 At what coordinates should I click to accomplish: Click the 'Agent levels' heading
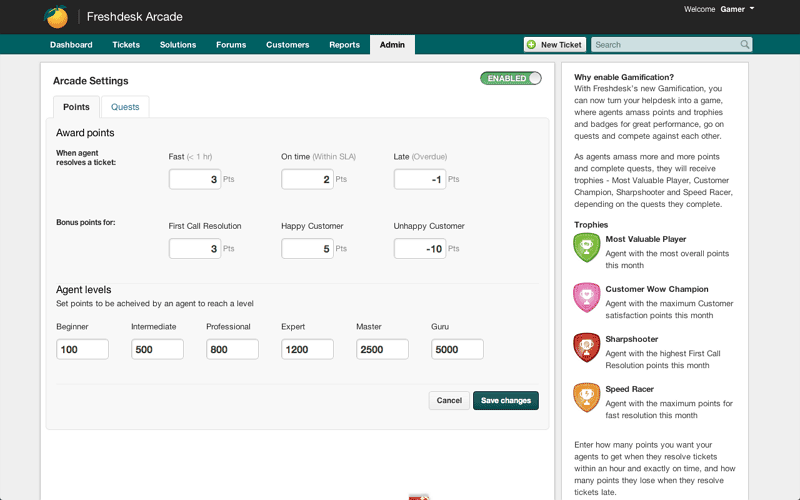[x=84, y=289]
